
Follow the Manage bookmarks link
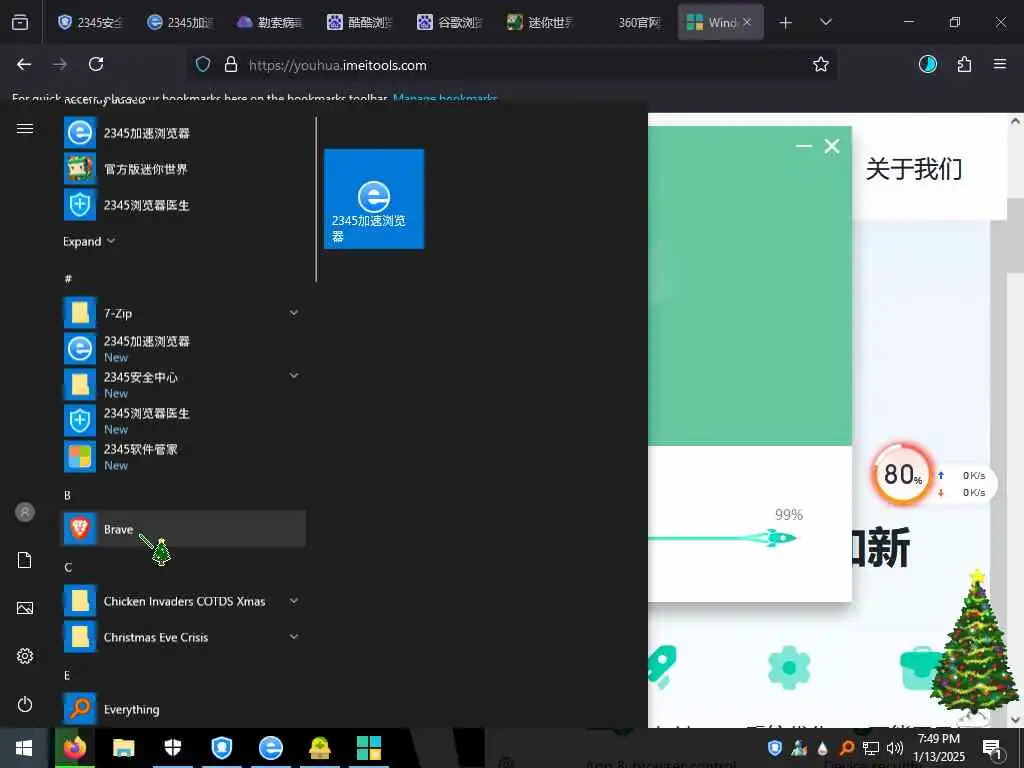point(445,99)
